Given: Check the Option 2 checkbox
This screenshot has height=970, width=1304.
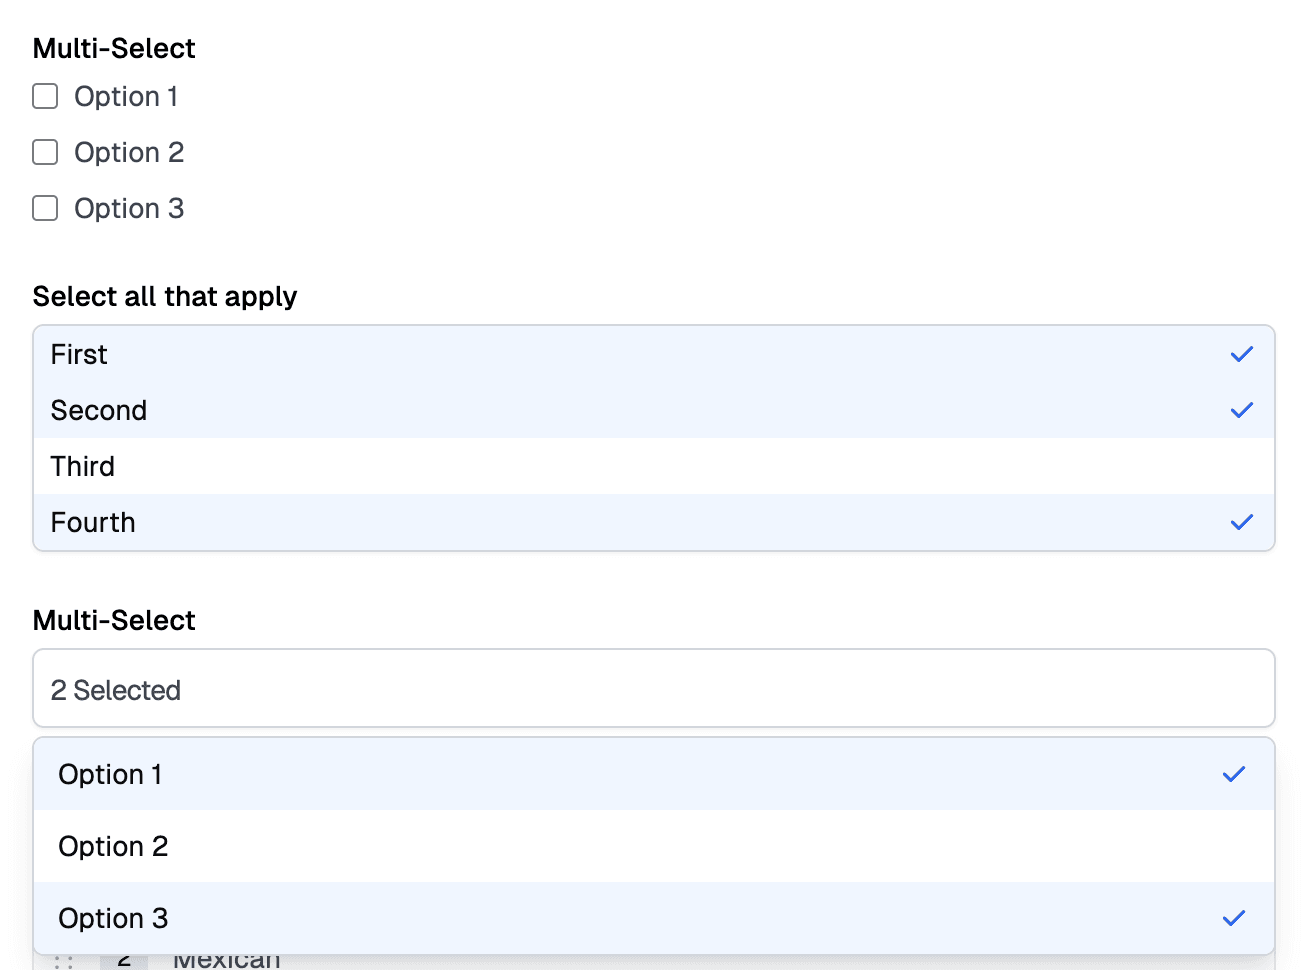Looking at the screenshot, I should pos(45,152).
